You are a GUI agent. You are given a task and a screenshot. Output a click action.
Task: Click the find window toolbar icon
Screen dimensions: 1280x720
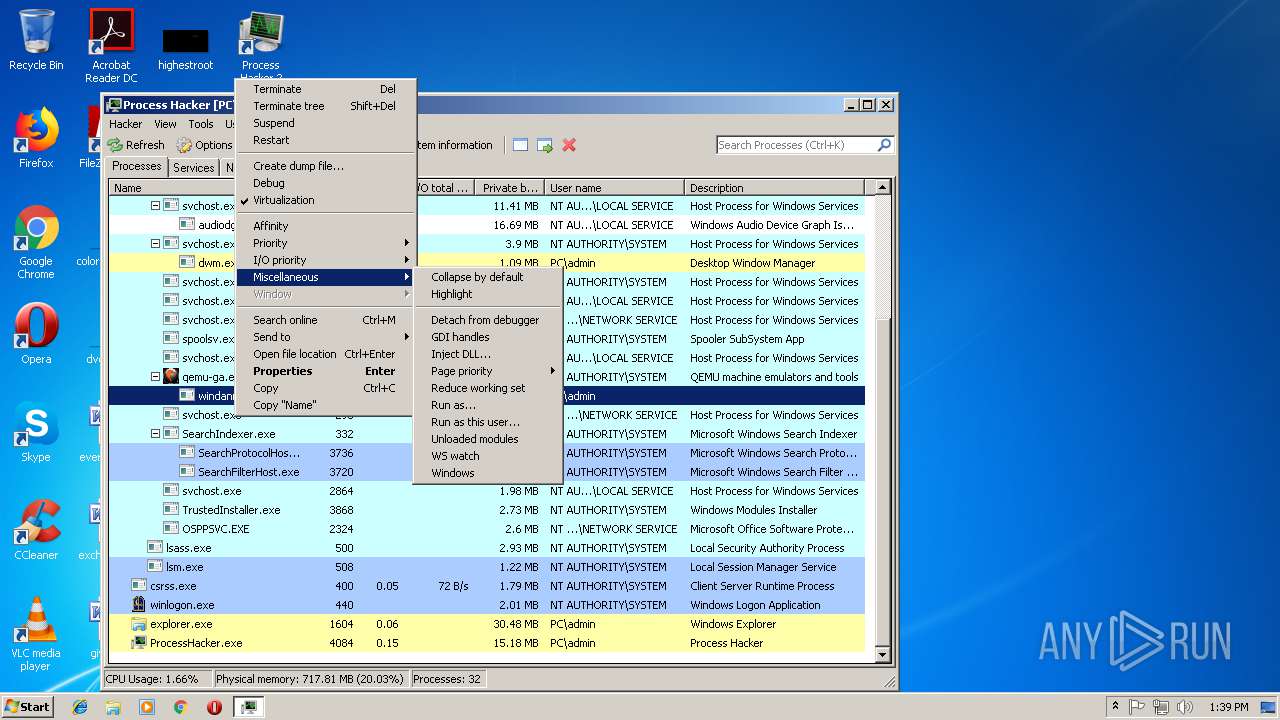pos(520,145)
